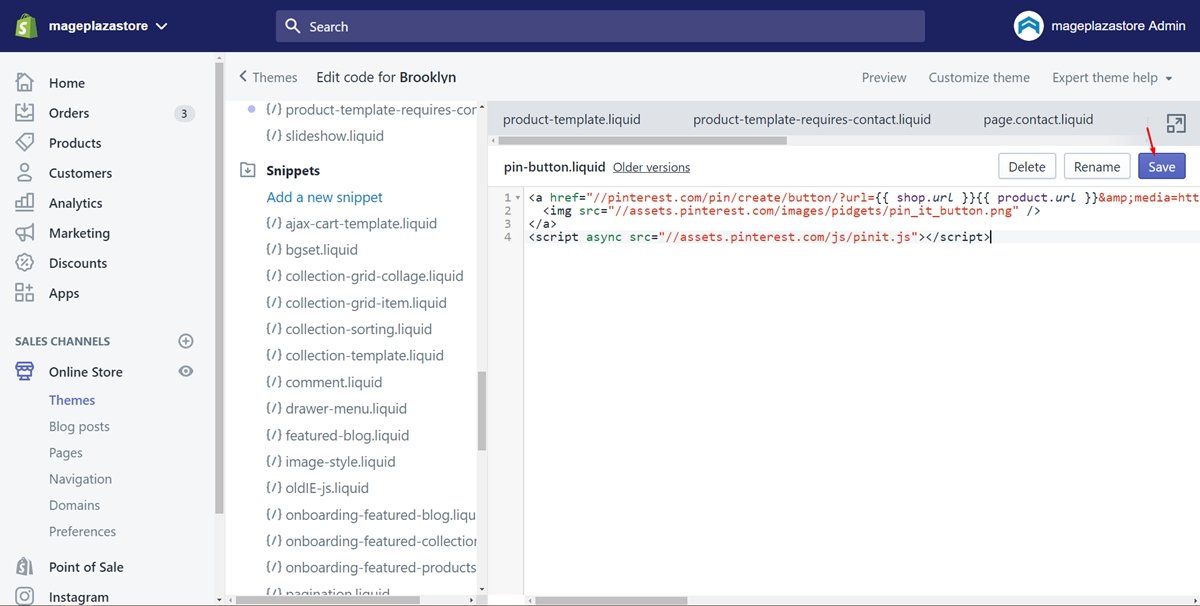Click the file list vertical scrollbar
The image size is (1200, 606).
482,410
